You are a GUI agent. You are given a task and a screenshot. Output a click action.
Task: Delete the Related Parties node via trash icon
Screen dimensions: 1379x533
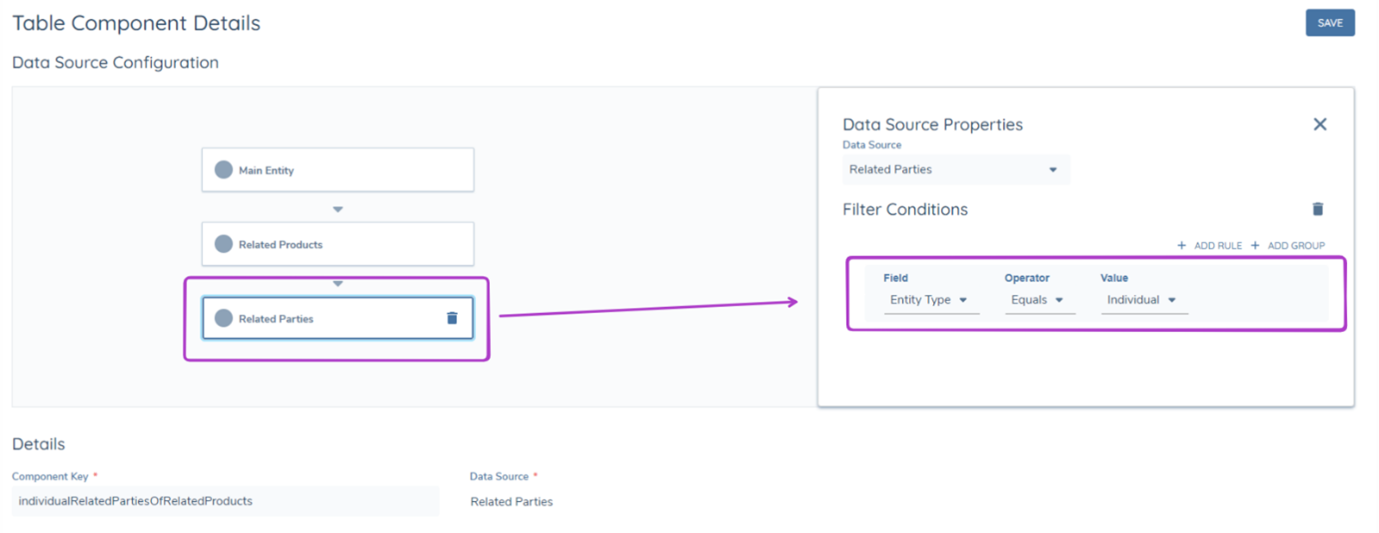pos(452,318)
